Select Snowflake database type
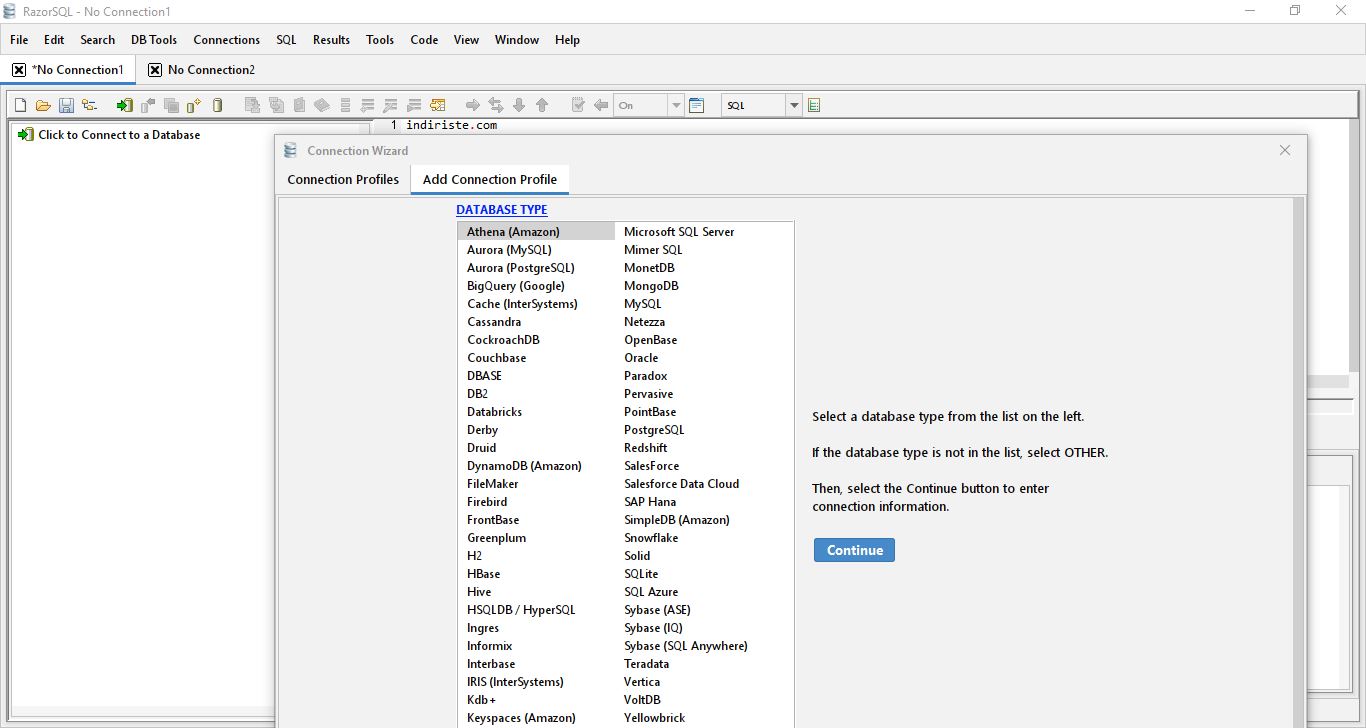Viewport: 1366px width, 728px height. click(x=651, y=538)
